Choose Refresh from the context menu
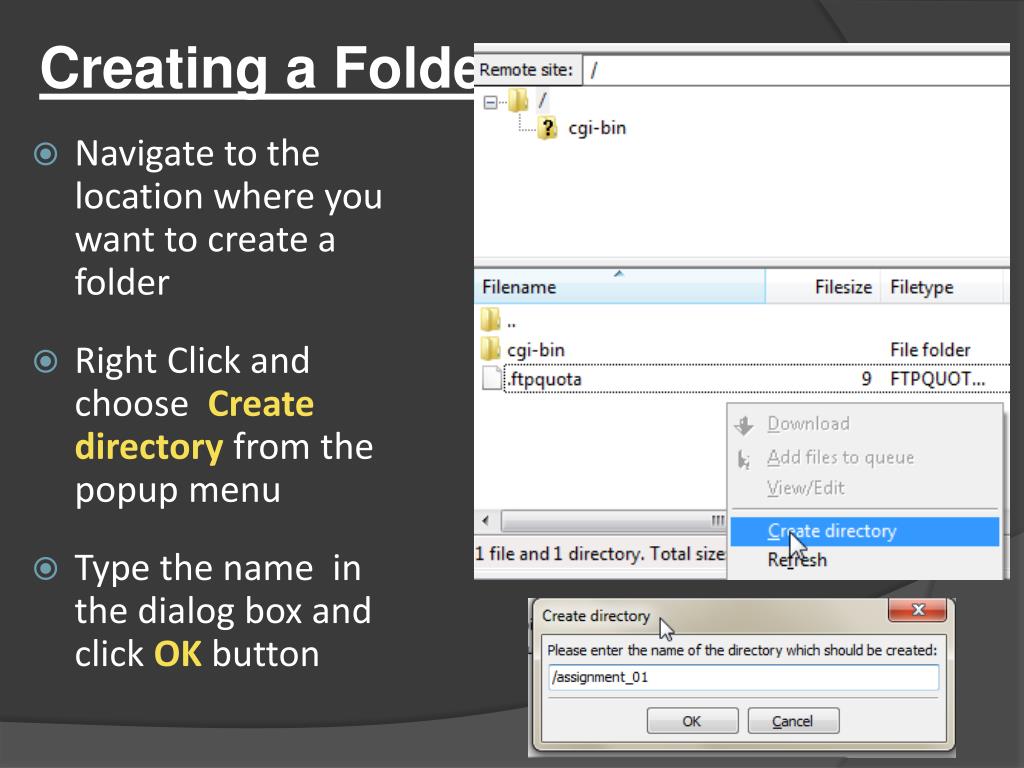 pyautogui.click(x=797, y=560)
